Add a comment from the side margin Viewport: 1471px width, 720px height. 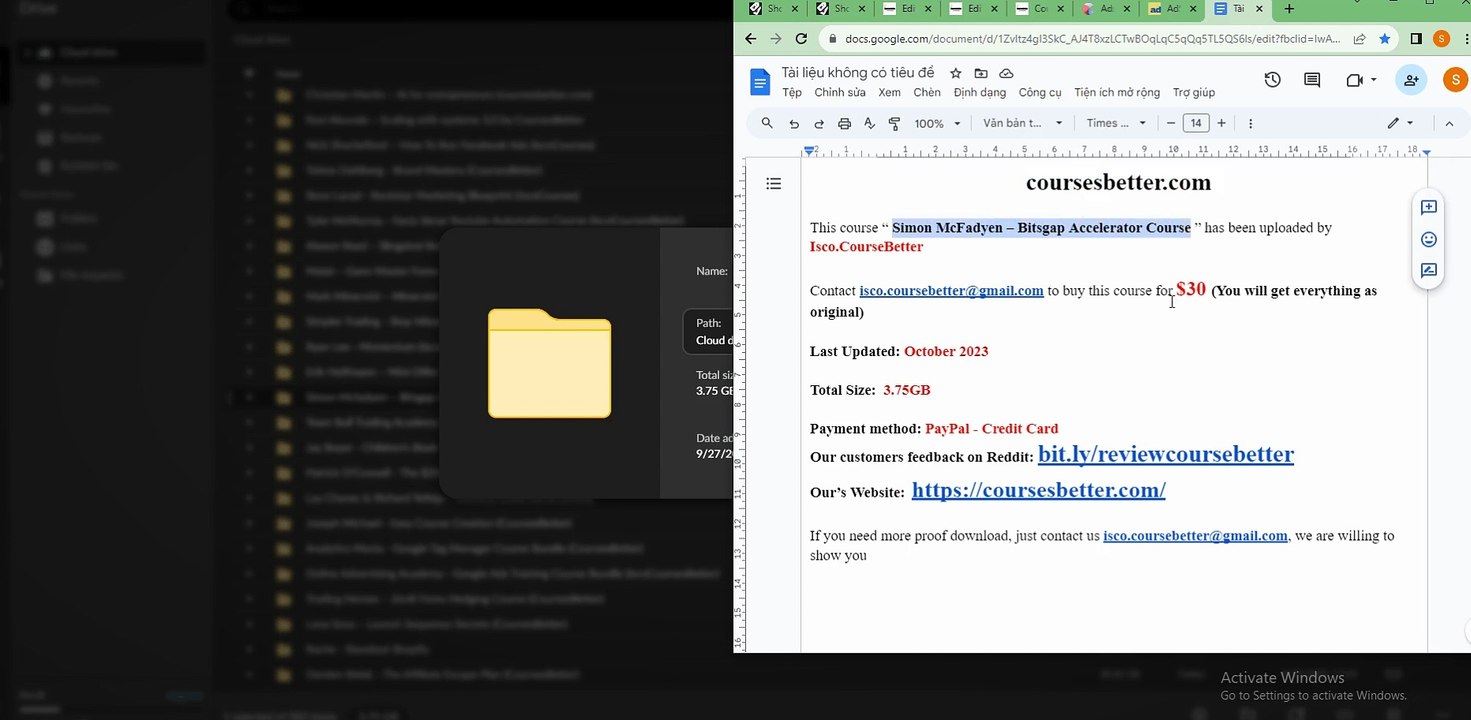[1429, 208]
